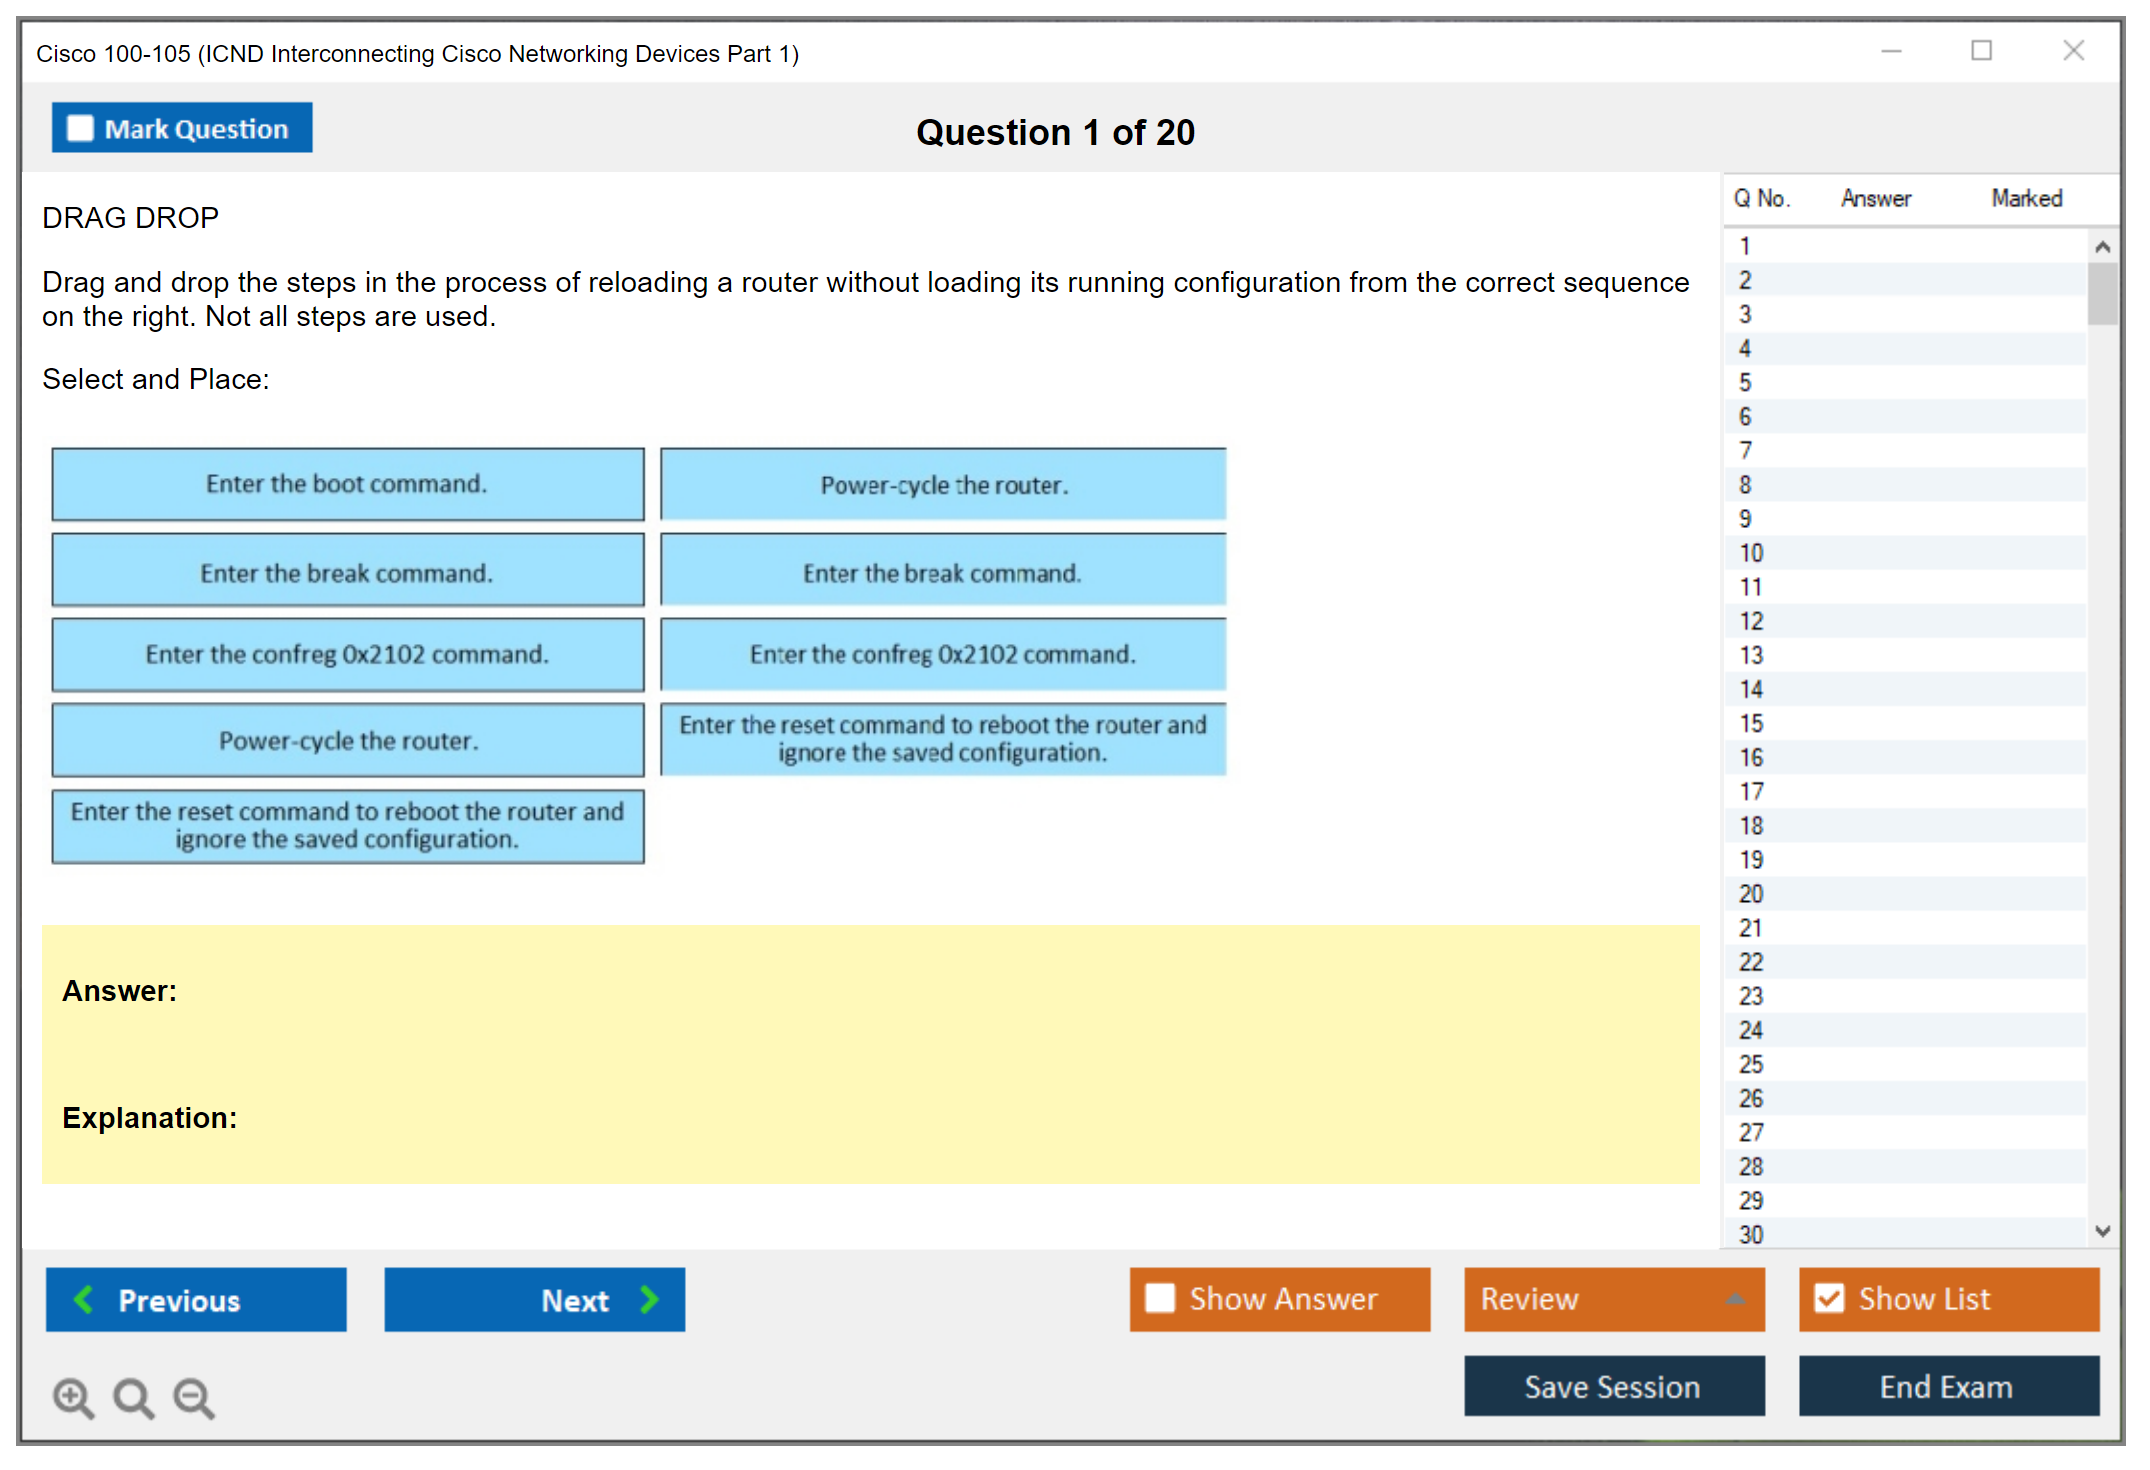Viewport: 2150px width, 1470px height.
Task: Enable the Show Answer checkbox
Action: [1160, 1298]
